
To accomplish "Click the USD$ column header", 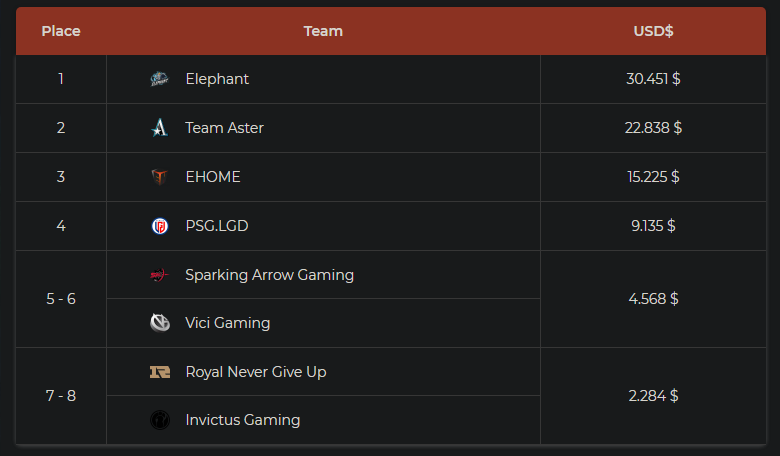I will (653, 31).
